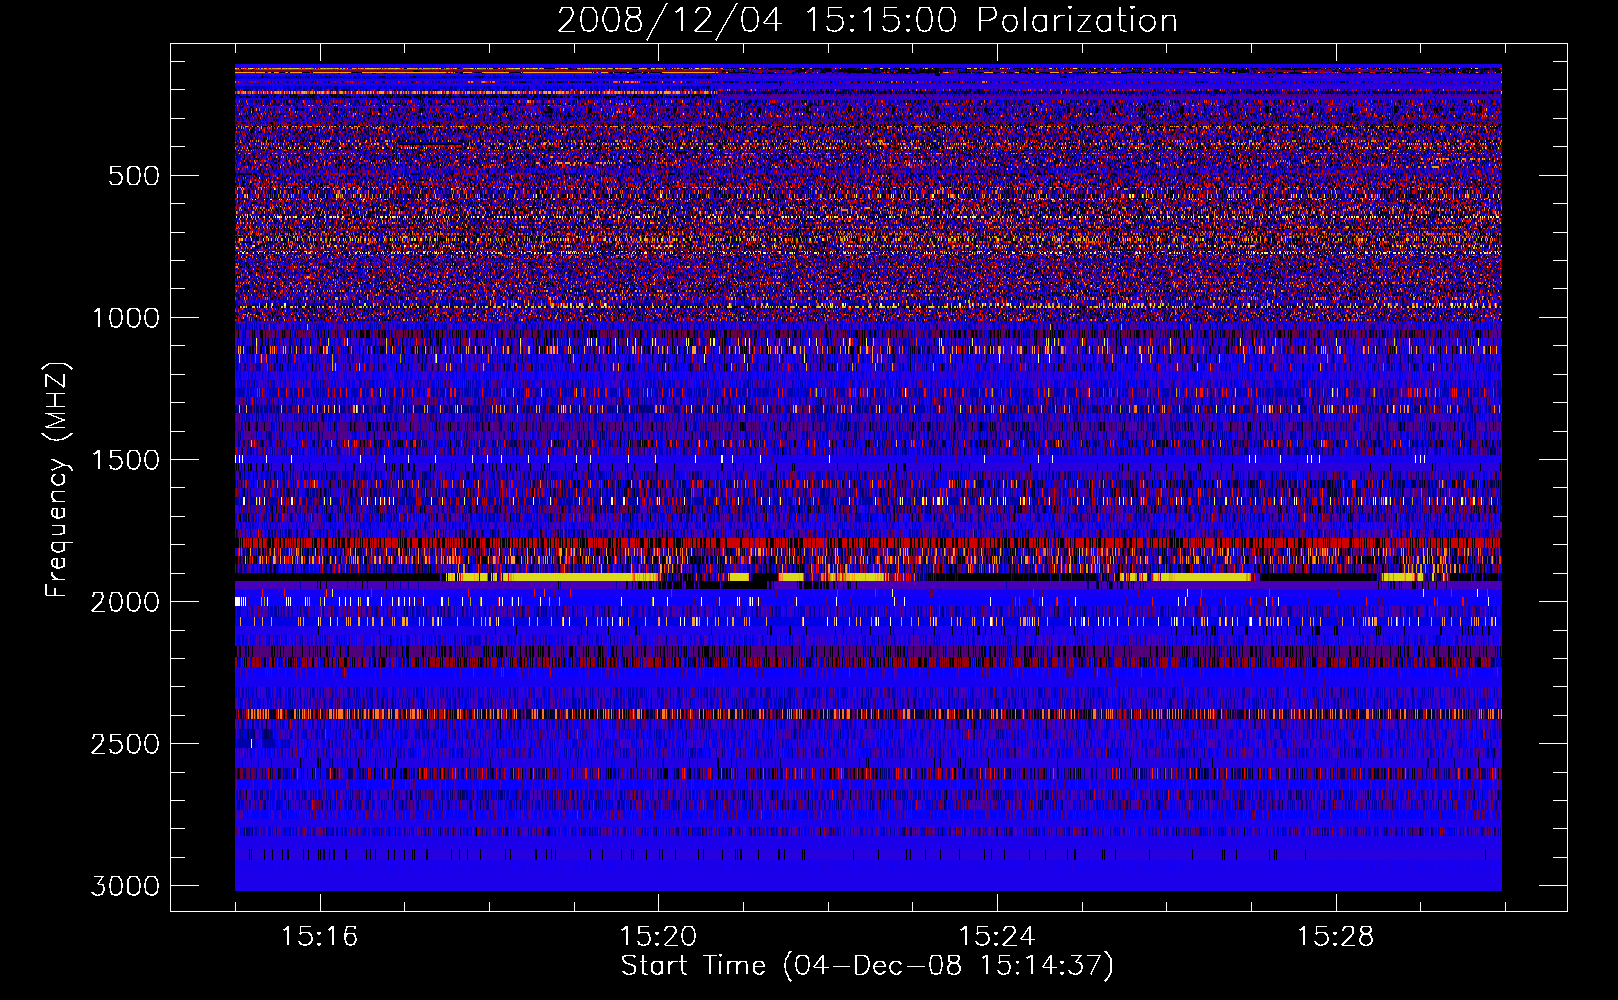Click the 15:28 time tick label
Image resolution: width=1618 pixels, height=1000 pixels.
pos(1336,936)
